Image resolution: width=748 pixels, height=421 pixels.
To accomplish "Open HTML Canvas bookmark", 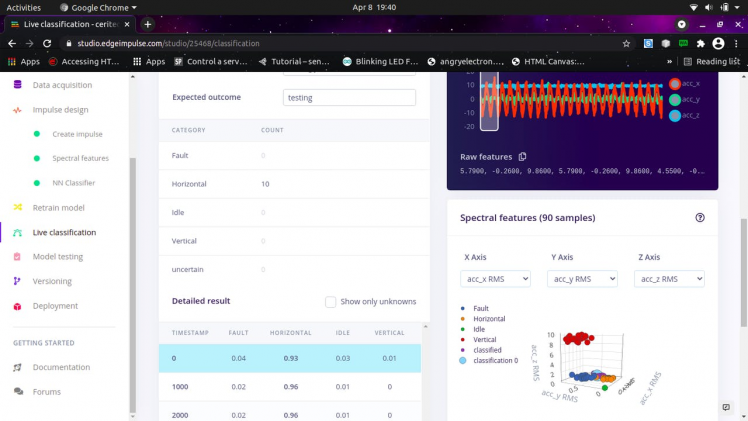I will point(548,62).
